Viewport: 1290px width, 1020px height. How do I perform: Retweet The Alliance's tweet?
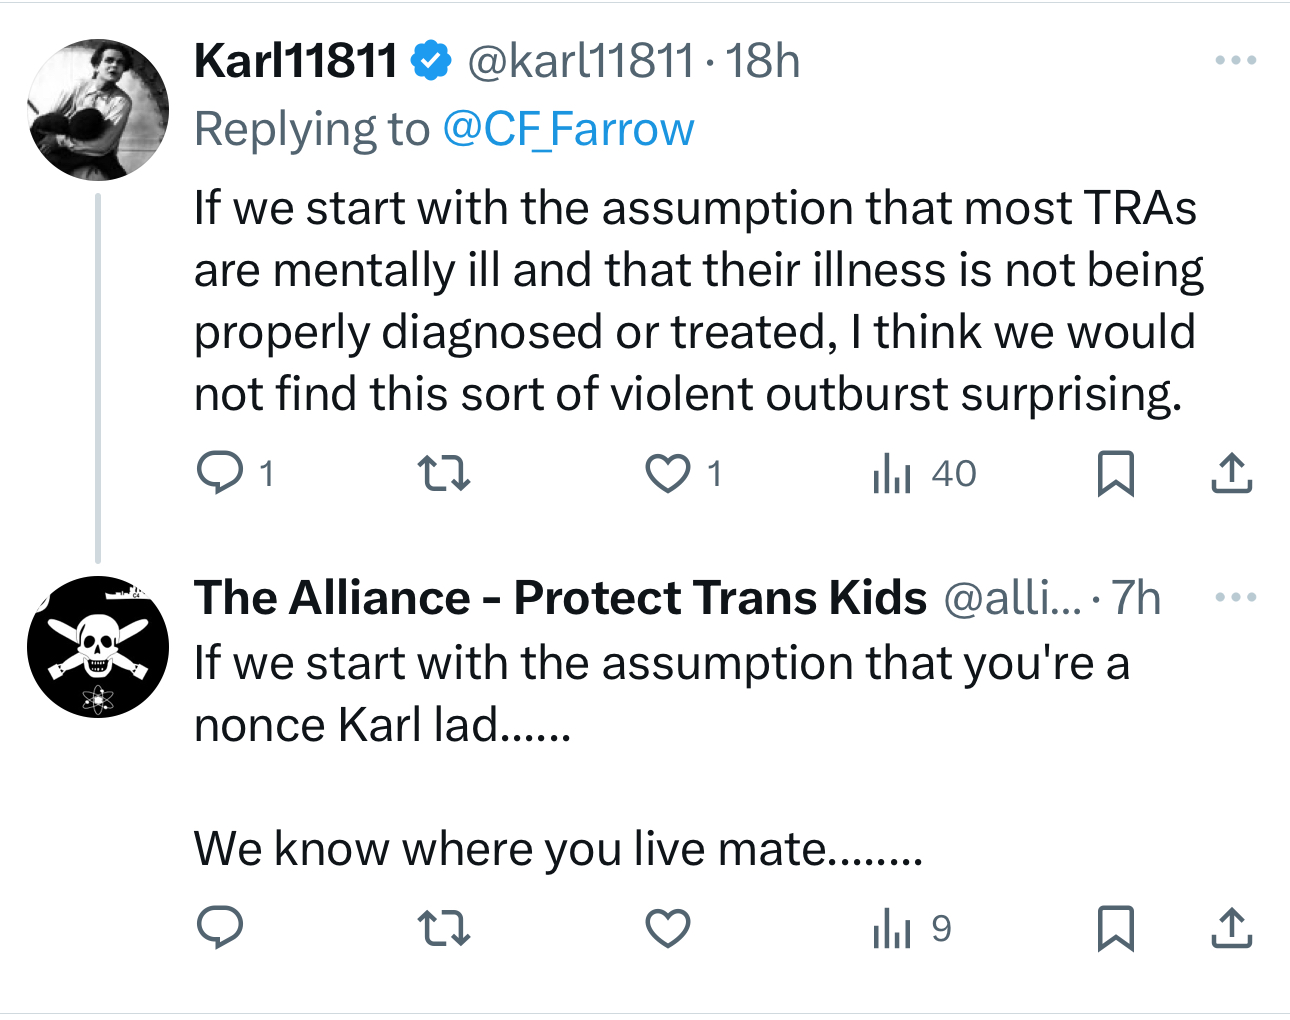[443, 929]
